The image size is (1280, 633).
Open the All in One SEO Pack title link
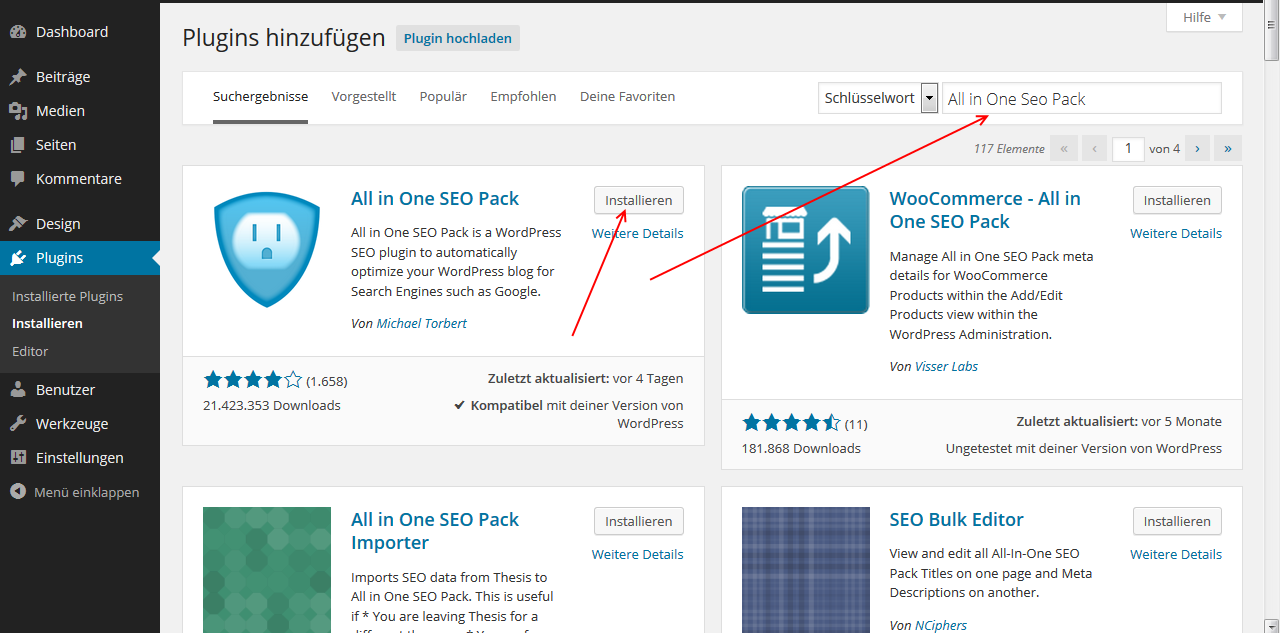click(435, 198)
